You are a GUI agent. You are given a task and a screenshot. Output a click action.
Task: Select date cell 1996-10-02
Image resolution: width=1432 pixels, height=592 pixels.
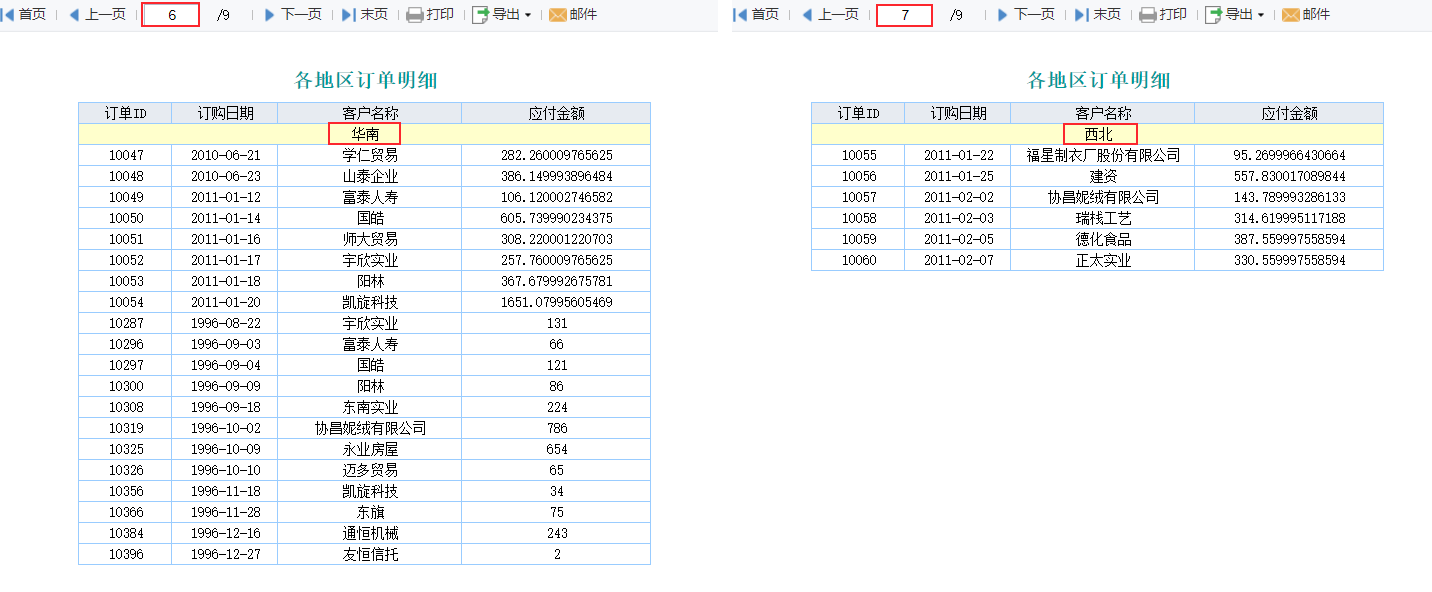coord(225,428)
